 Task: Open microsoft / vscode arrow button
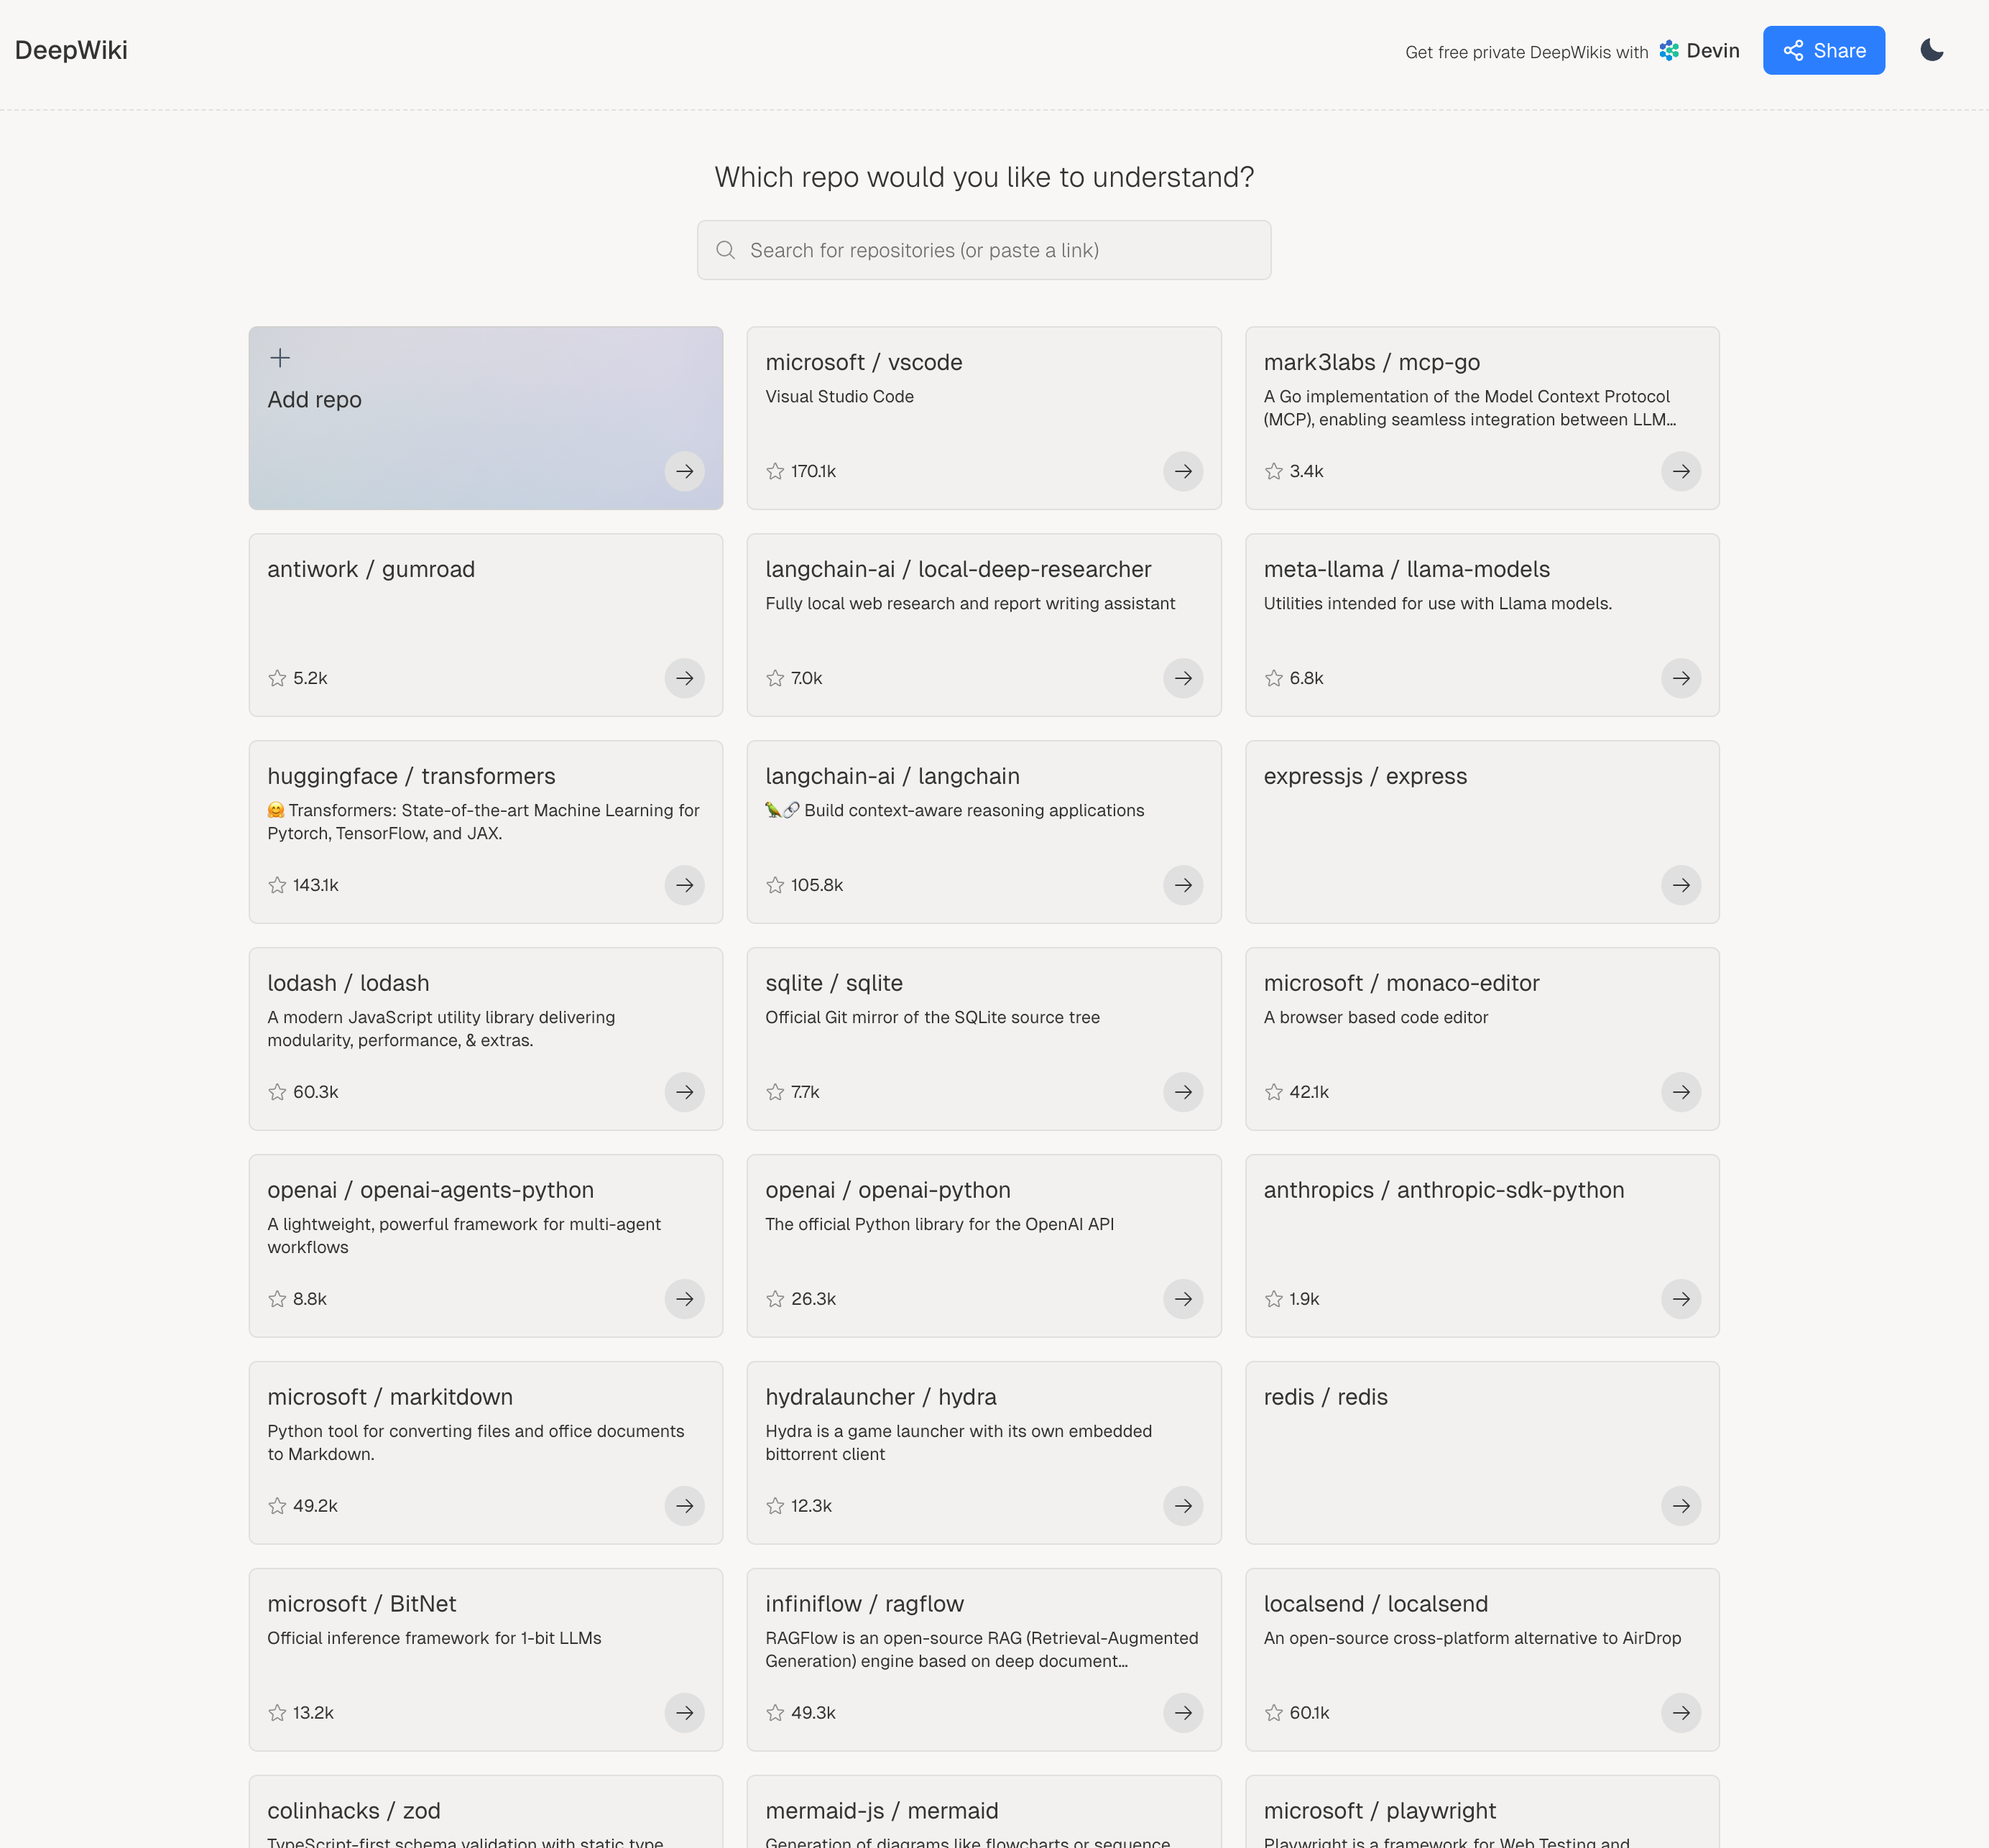tap(1182, 471)
